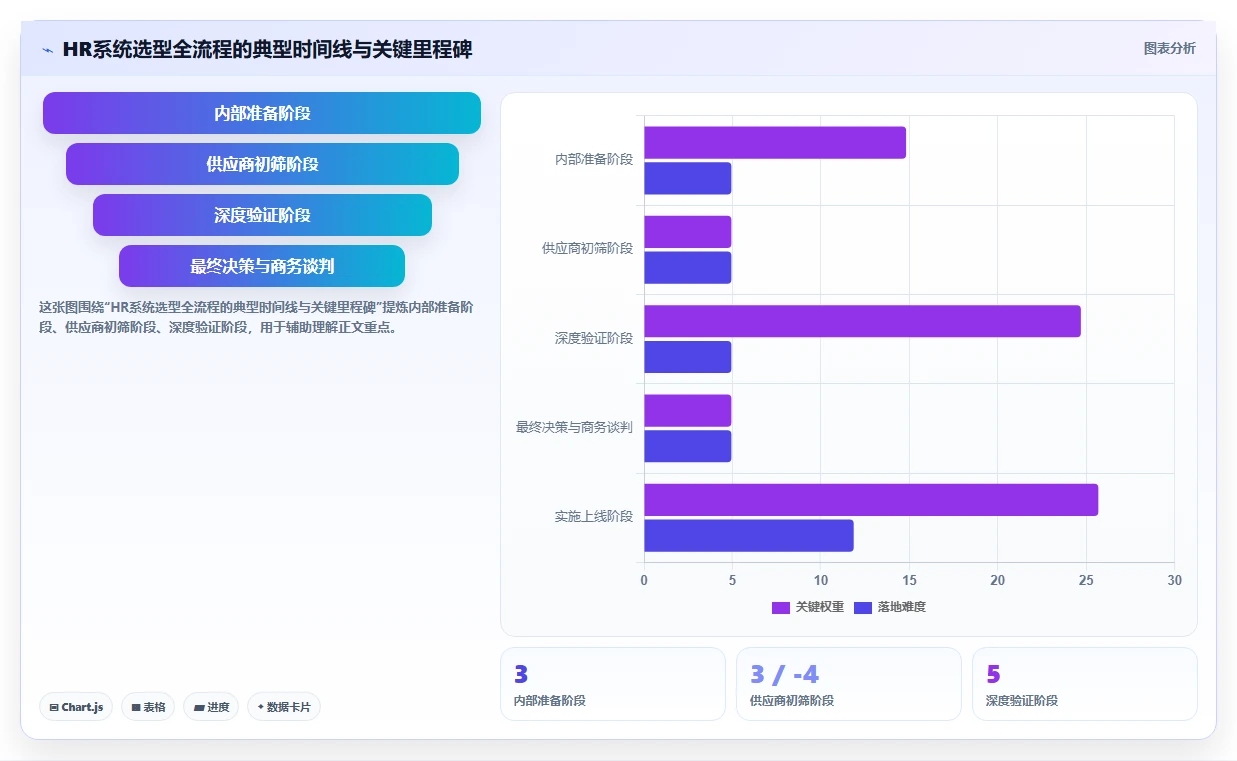The height and width of the screenshot is (761, 1237).
Task: Click the 实施上线阶段 axis label
Action: [594, 517]
